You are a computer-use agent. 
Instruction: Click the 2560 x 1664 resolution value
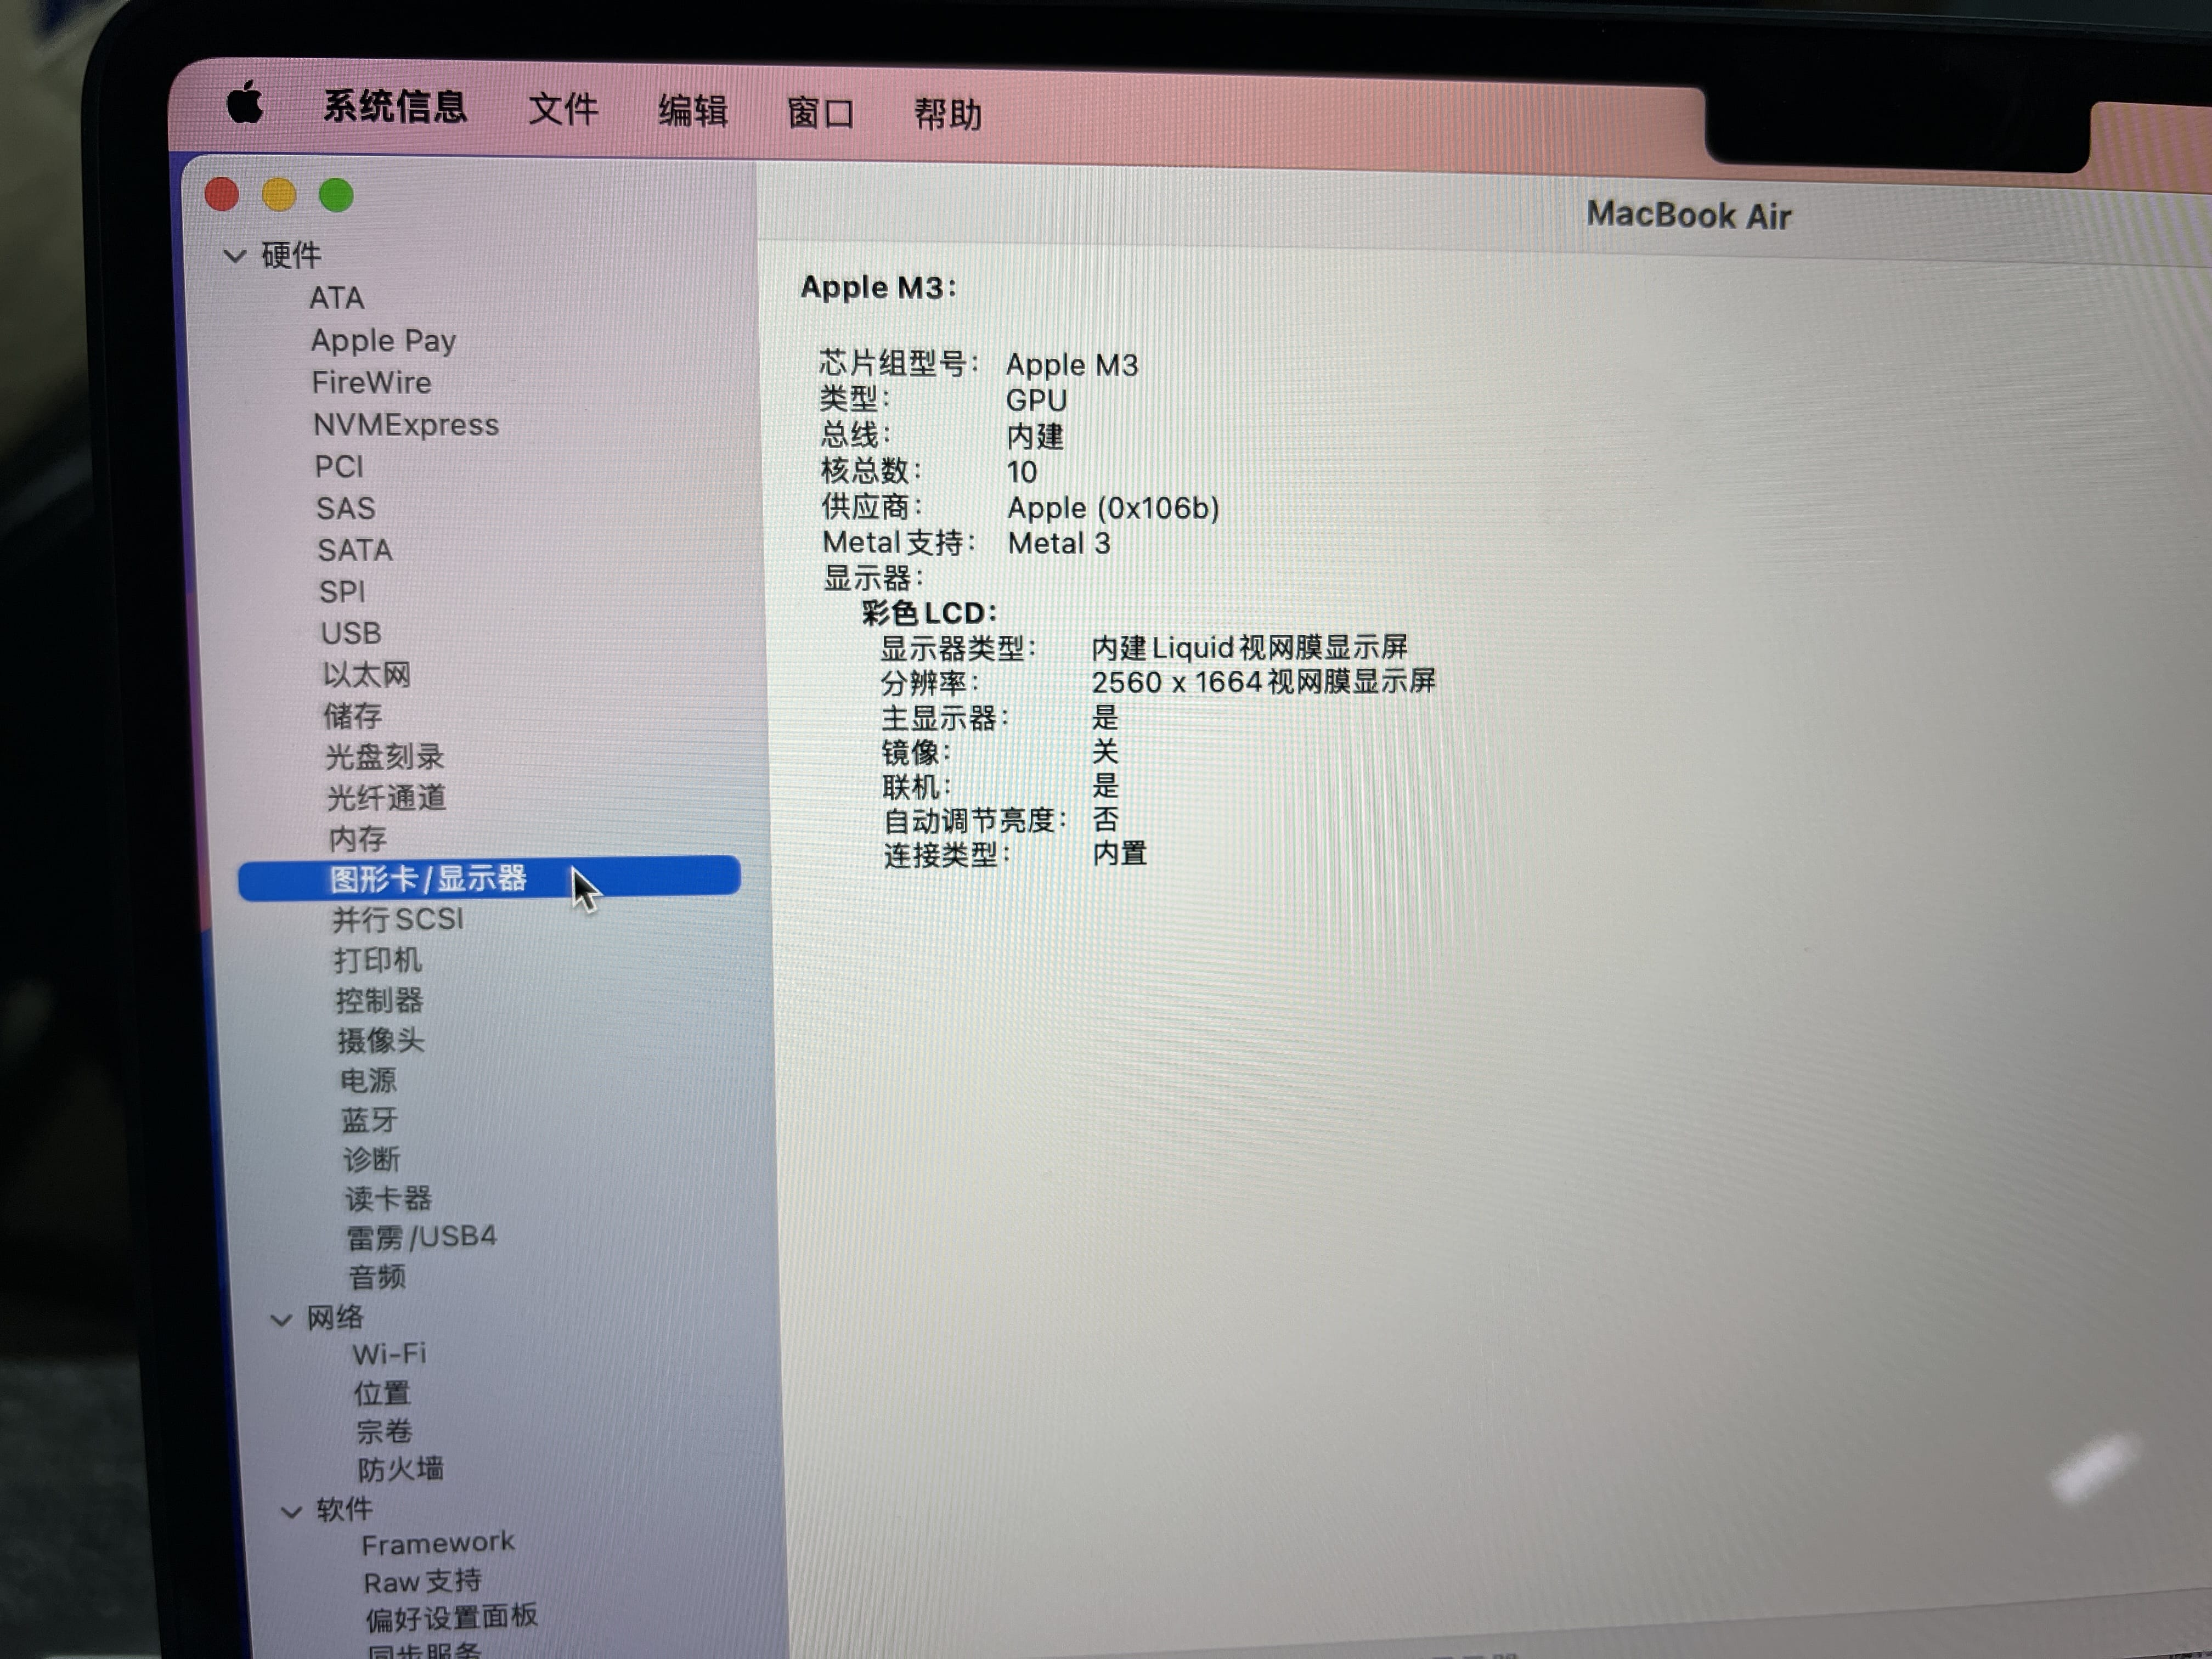point(1263,682)
